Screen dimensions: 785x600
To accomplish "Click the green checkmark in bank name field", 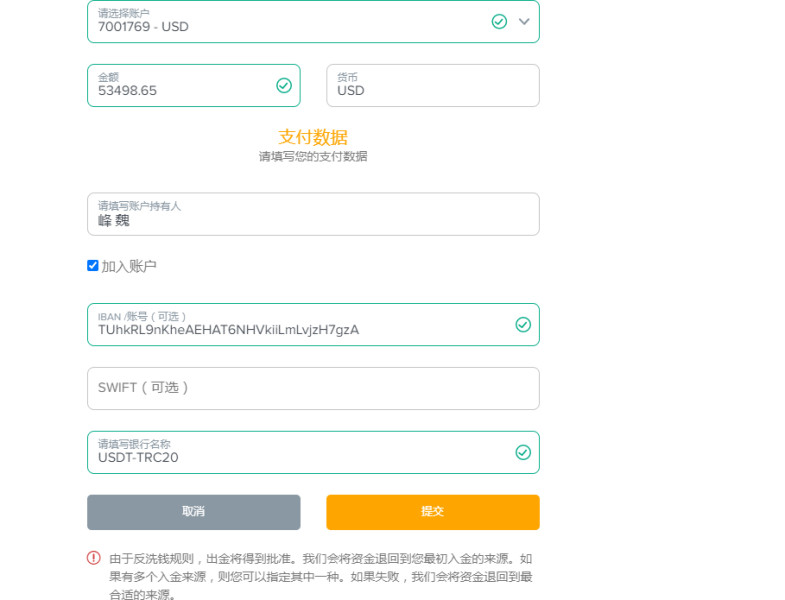I will [523, 452].
